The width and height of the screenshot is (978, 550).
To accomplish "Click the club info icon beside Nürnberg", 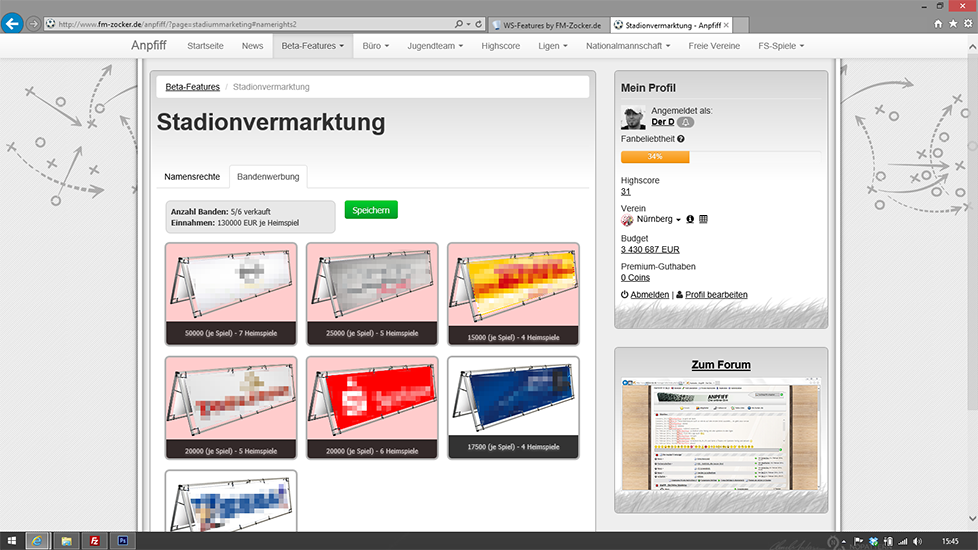I will (x=690, y=219).
